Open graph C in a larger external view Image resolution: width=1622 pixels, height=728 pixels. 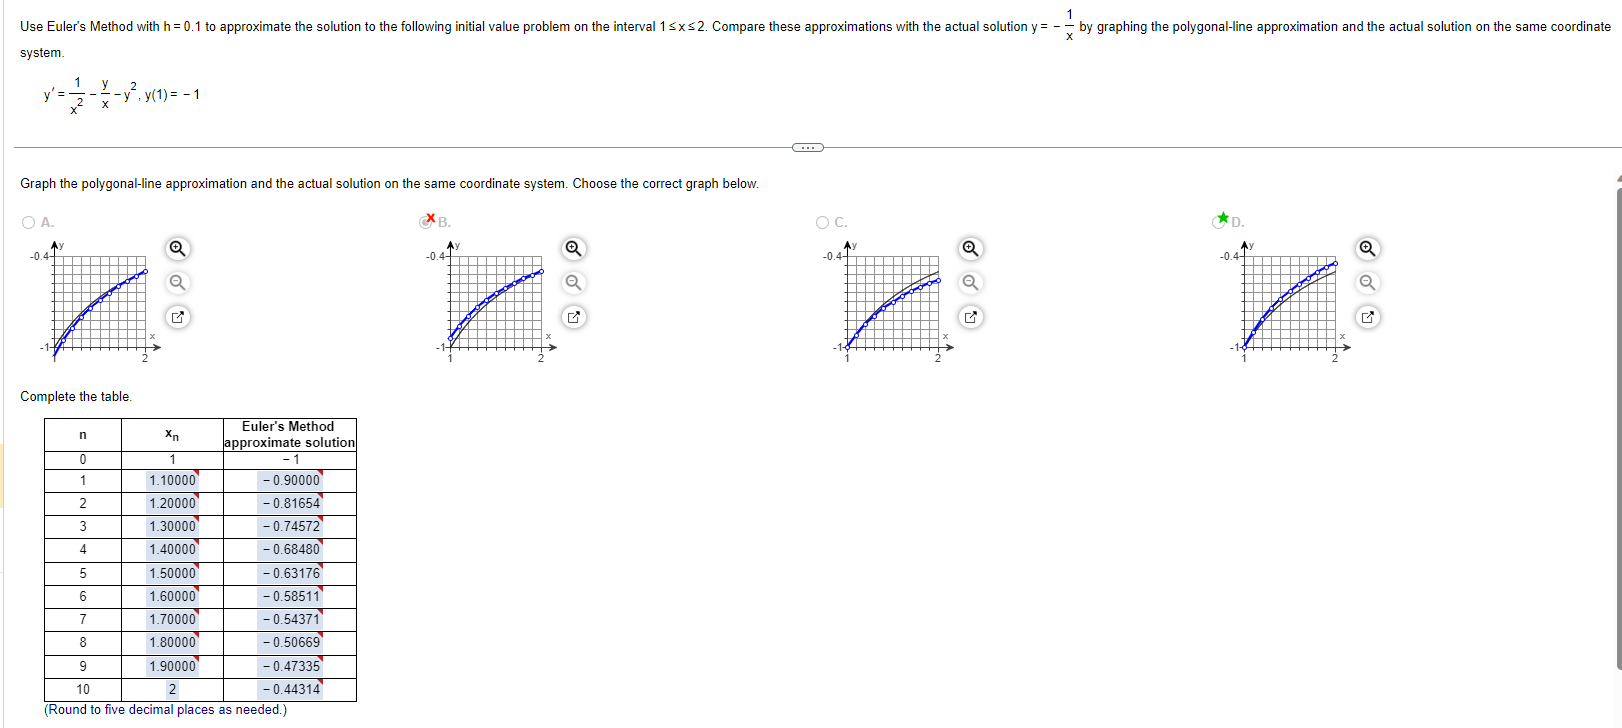(x=970, y=317)
